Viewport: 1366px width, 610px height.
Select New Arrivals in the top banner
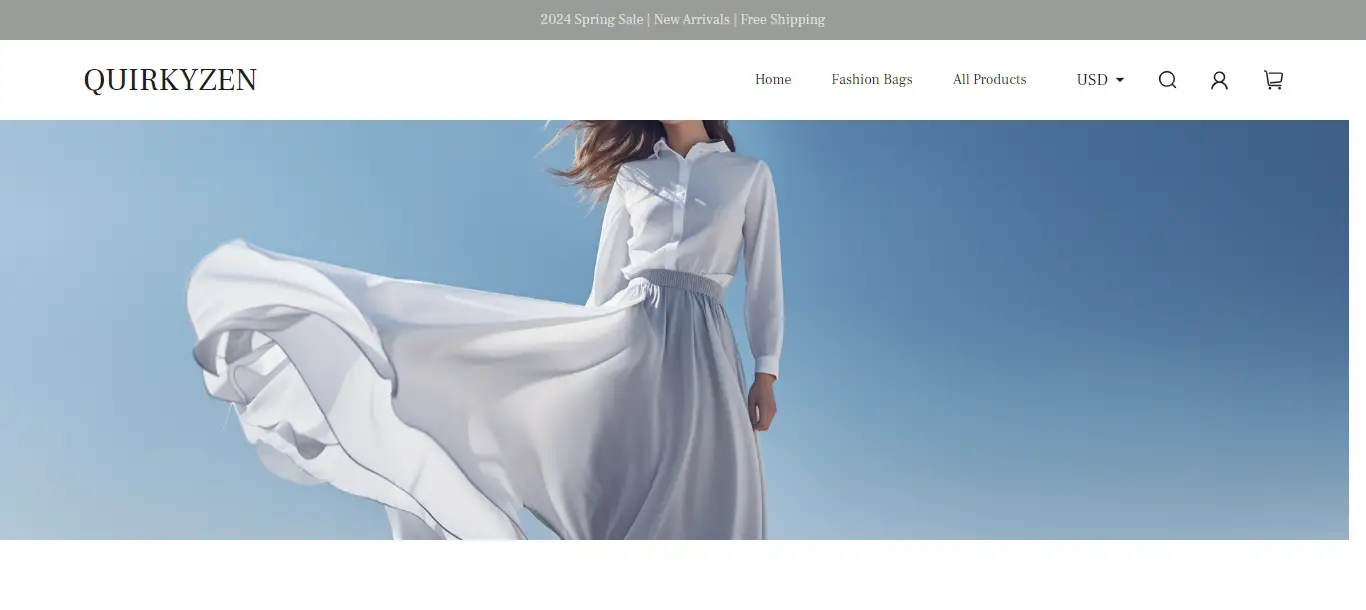click(690, 20)
